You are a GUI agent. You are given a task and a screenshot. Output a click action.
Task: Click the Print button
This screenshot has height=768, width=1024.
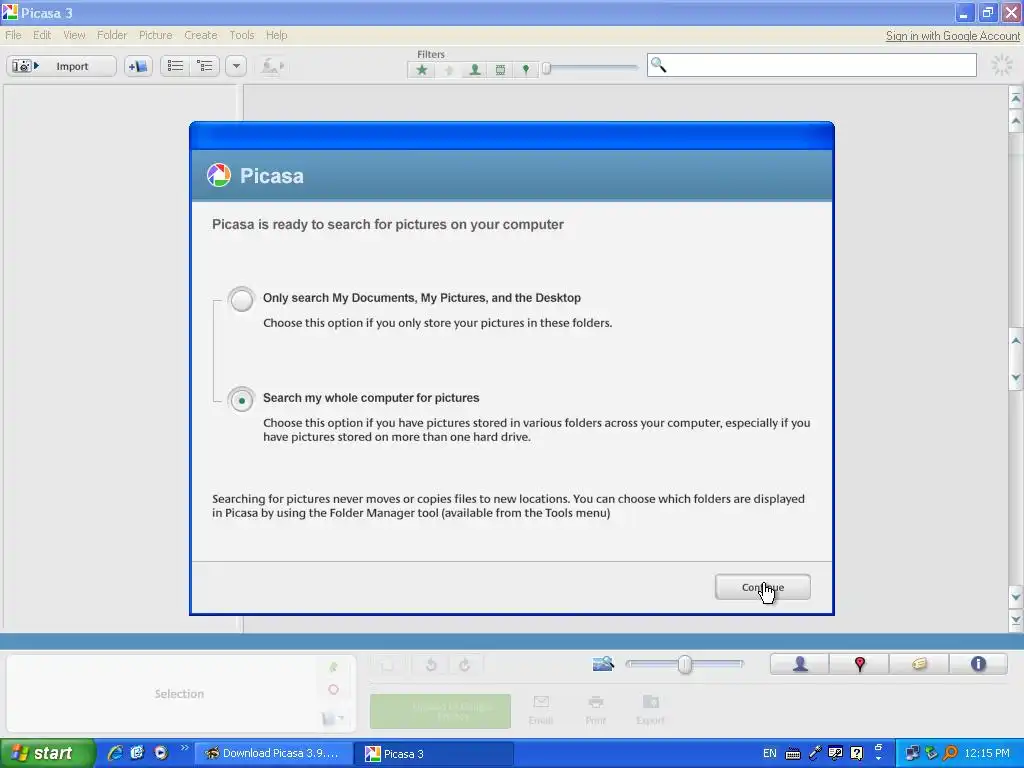point(596,710)
